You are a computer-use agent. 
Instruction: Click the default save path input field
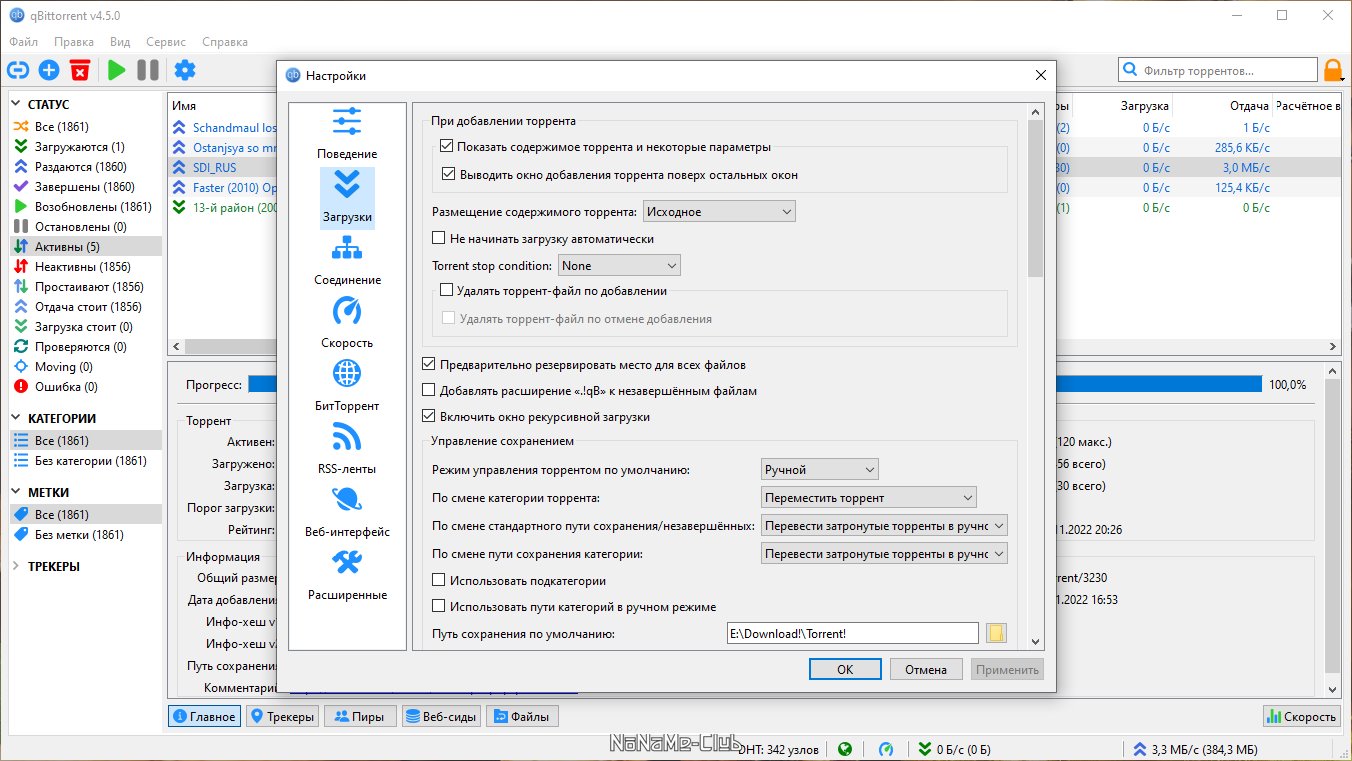pos(852,633)
